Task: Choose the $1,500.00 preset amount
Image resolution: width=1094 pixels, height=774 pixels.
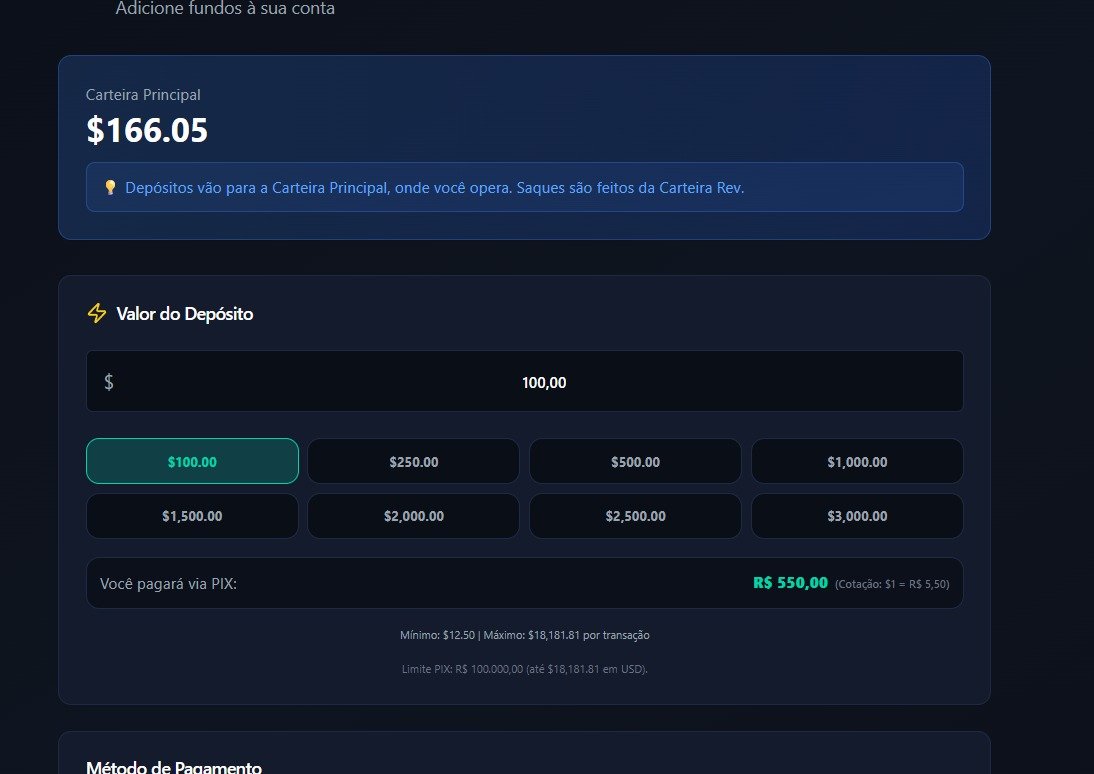Action: [x=192, y=516]
